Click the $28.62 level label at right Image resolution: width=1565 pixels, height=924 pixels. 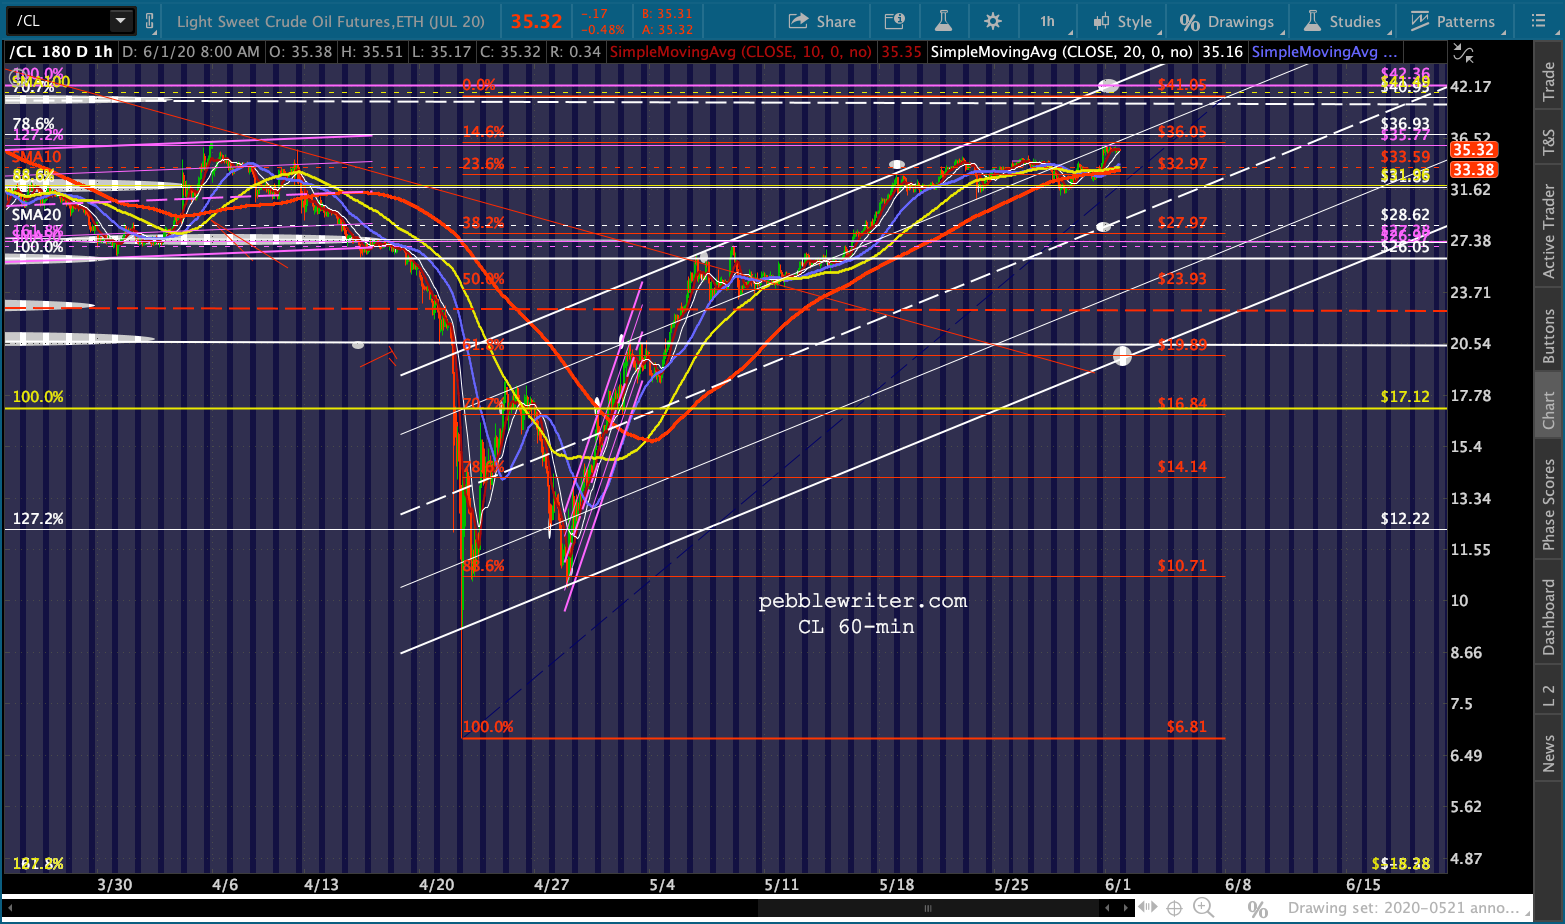1405,215
